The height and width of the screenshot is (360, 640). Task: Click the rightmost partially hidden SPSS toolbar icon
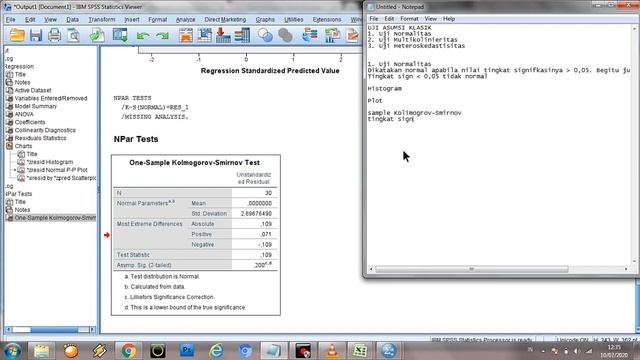pos(353,36)
